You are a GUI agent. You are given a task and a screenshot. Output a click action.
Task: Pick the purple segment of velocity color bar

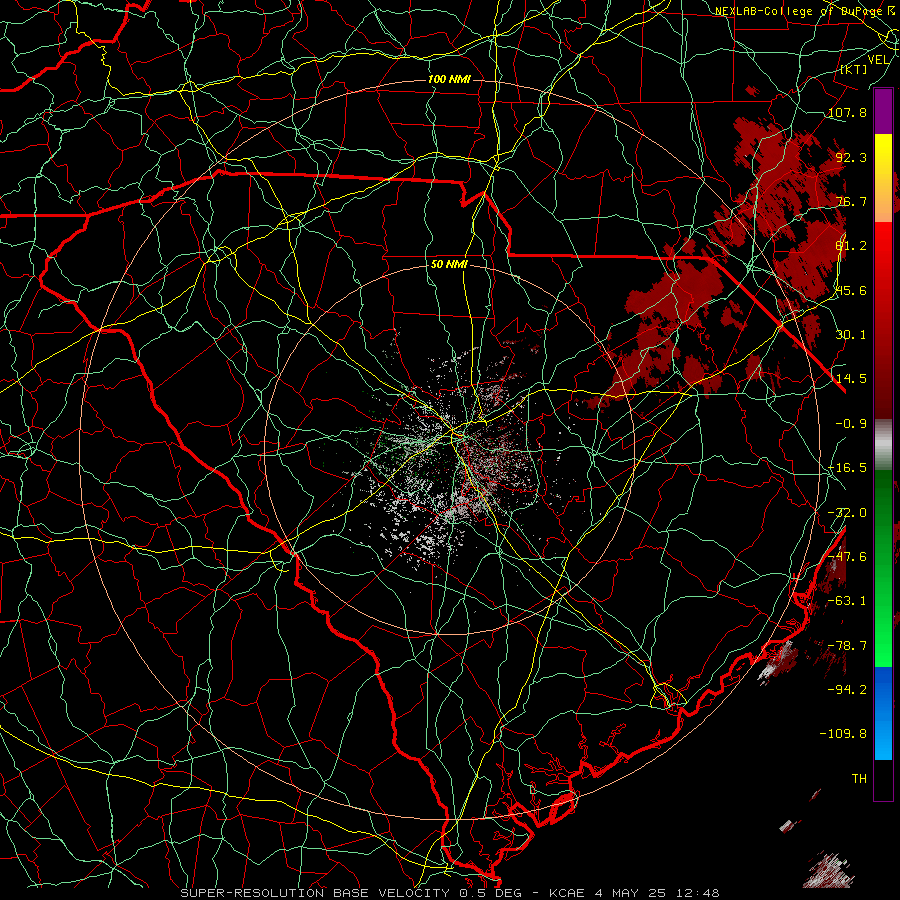click(x=883, y=112)
